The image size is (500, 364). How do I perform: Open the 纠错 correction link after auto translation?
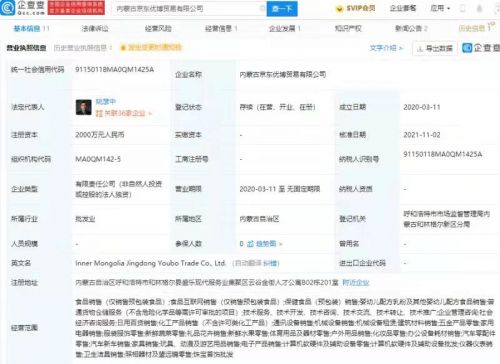coord(271,263)
